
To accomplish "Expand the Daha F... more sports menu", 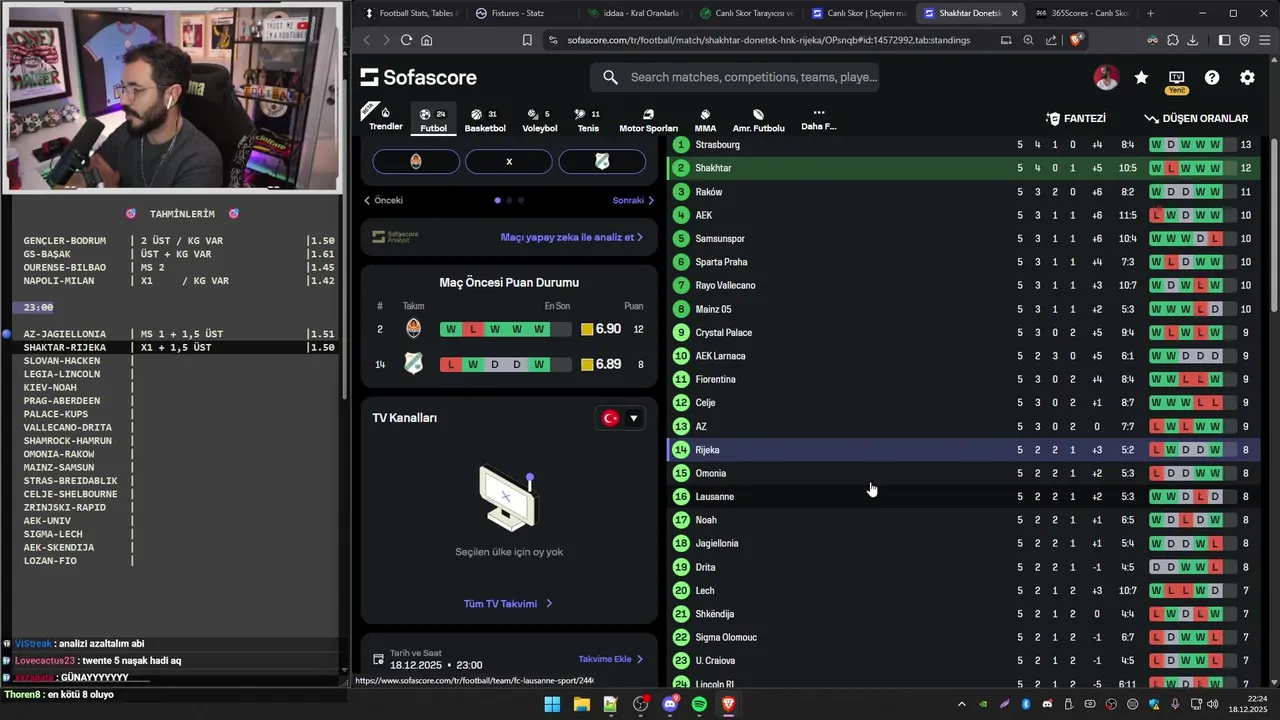I will (x=818, y=119).
